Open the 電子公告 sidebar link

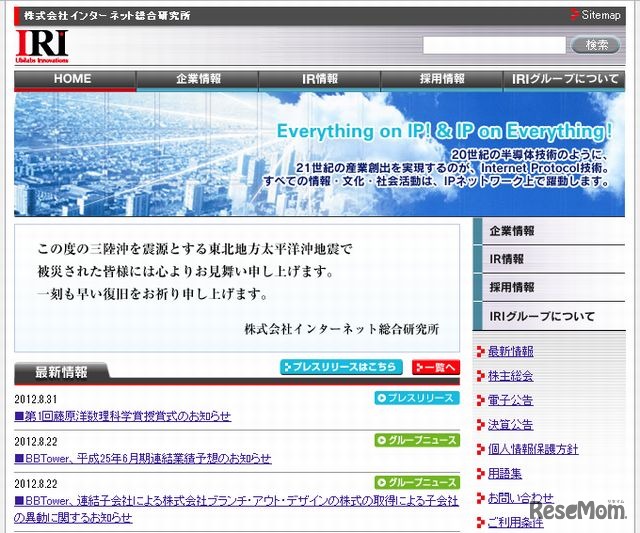pyautogui.click(x=511, y=400)
